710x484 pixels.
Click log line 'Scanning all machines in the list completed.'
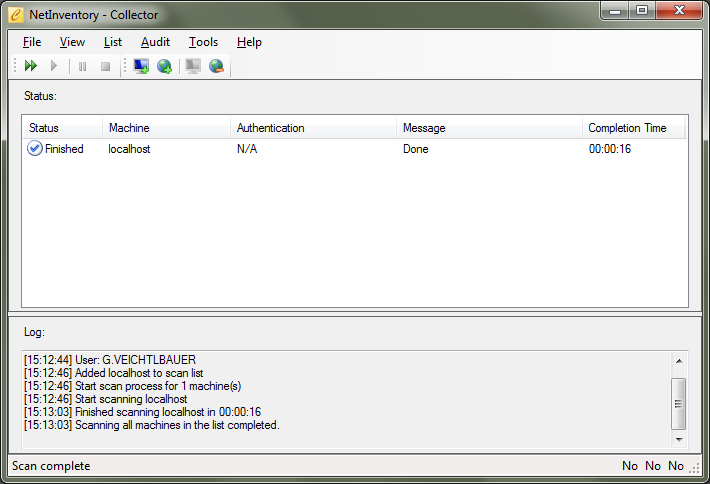point(152,425)
